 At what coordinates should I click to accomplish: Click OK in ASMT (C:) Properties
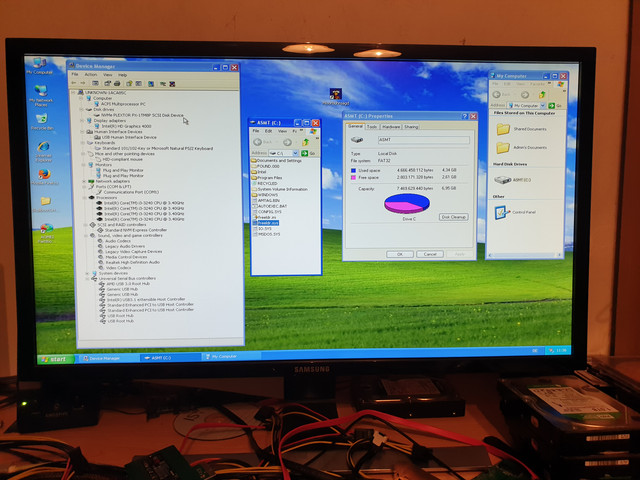(x=400, y=254)
